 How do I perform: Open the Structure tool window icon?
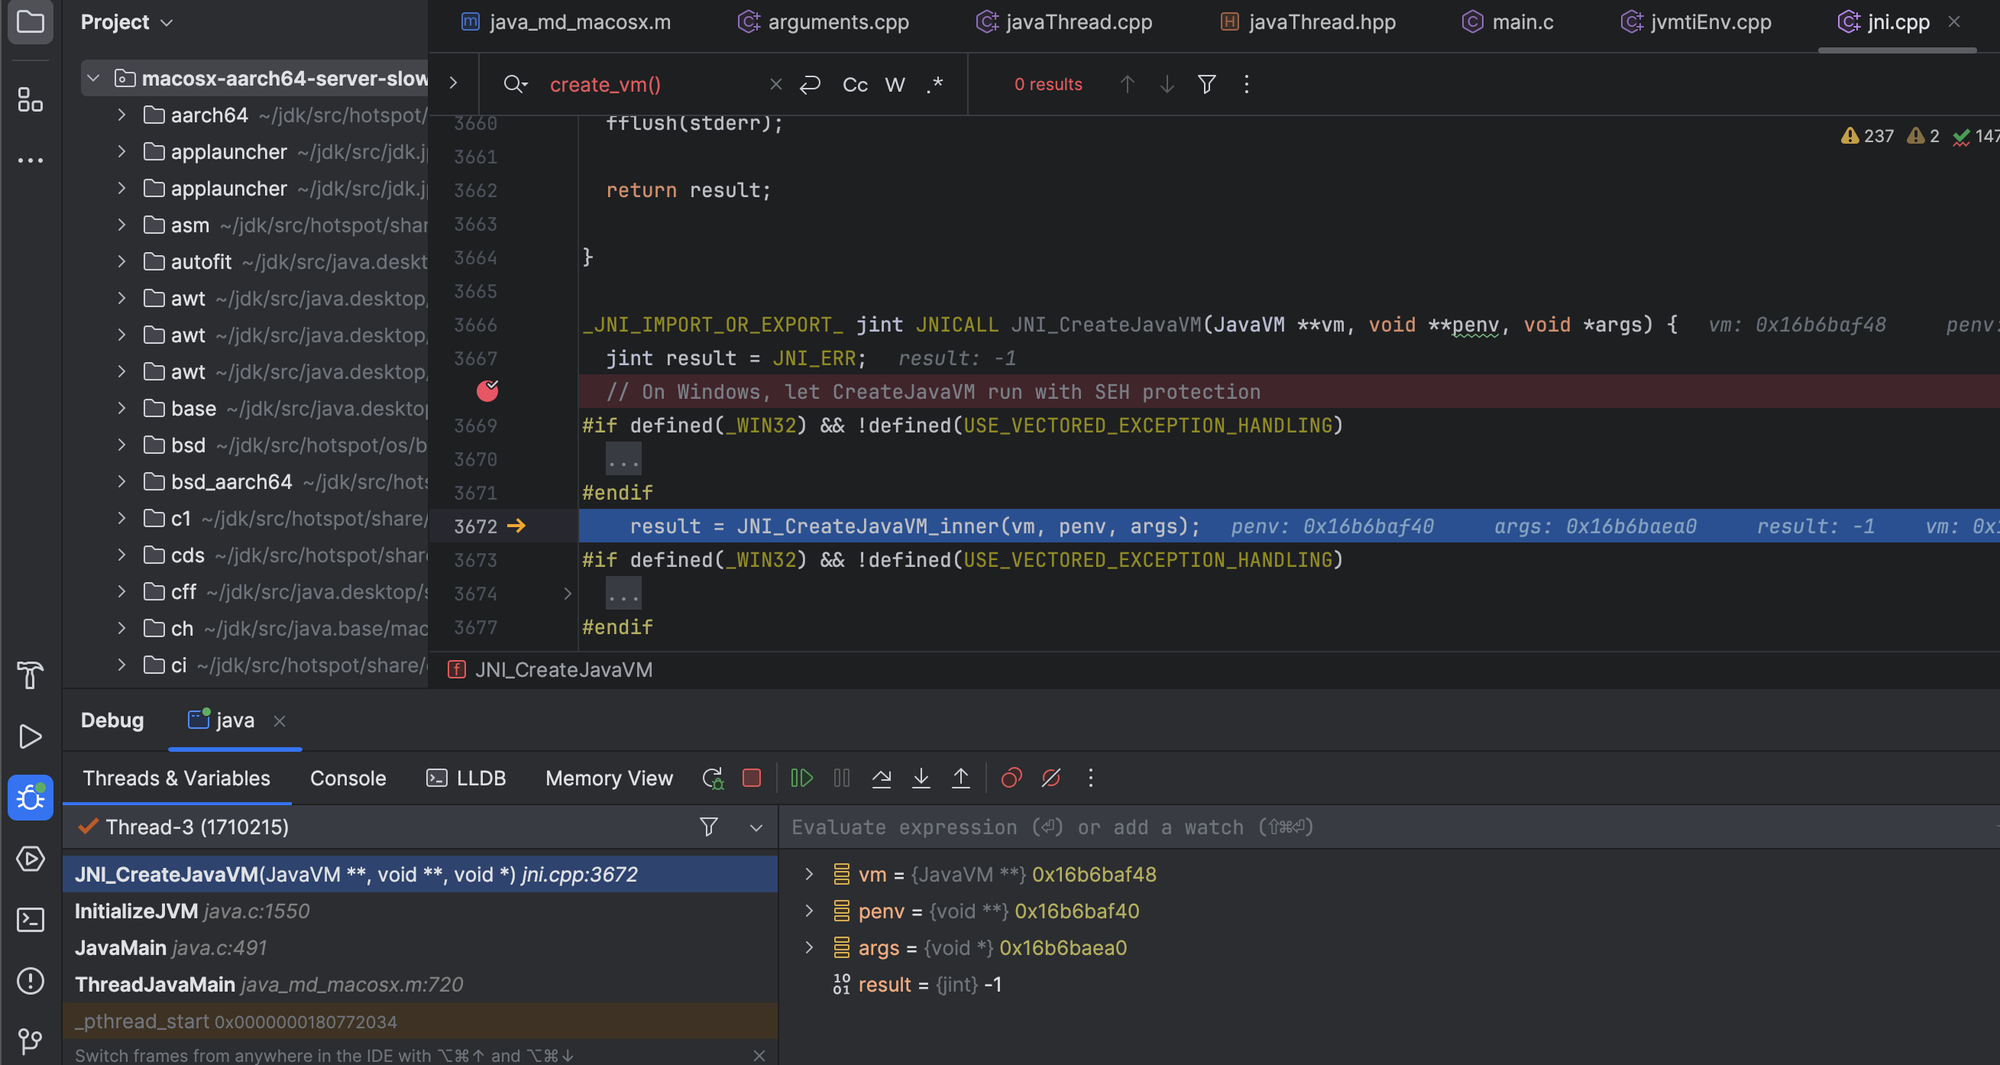click(30, 100)
